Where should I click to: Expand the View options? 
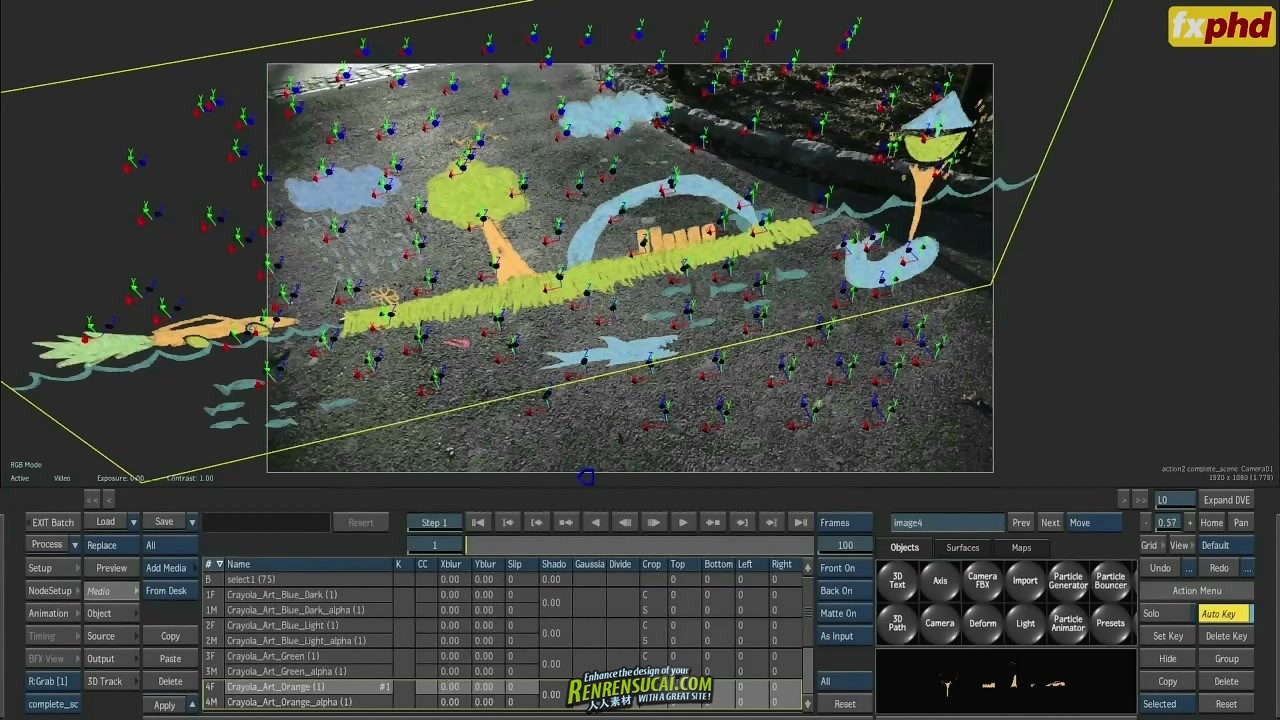[1183, 545]
